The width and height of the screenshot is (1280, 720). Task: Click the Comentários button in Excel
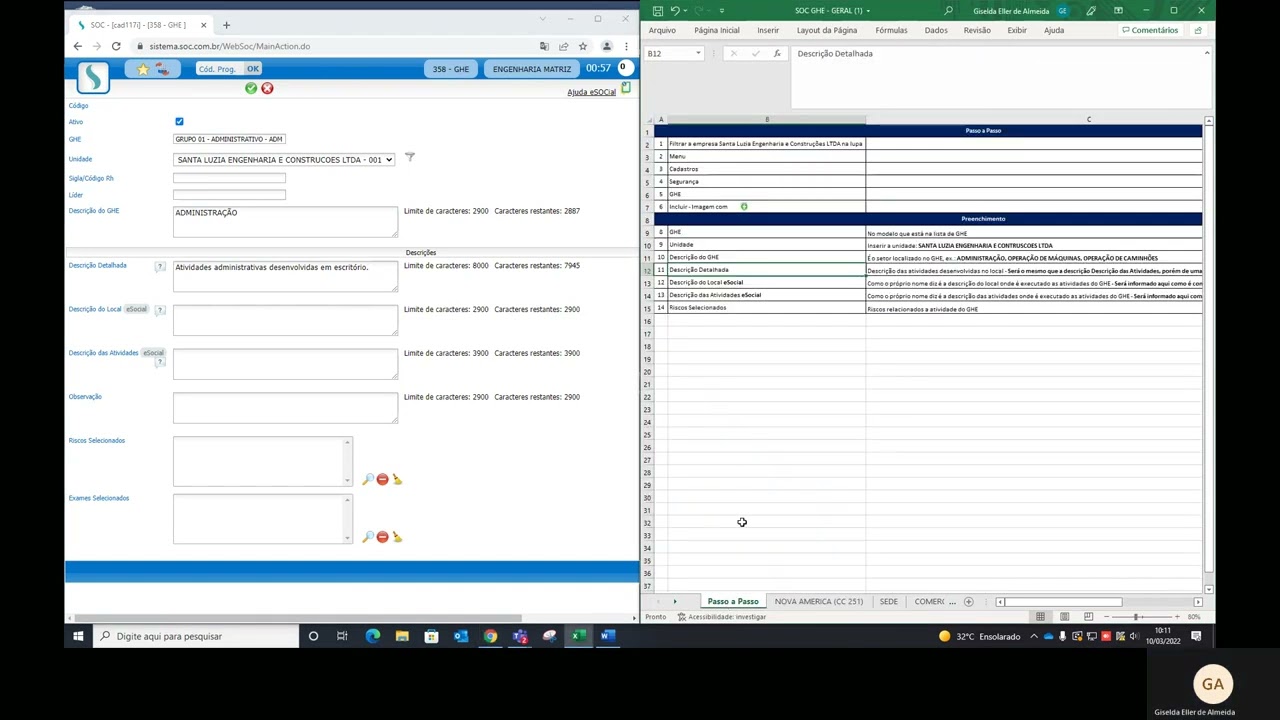pos(1149,30)
